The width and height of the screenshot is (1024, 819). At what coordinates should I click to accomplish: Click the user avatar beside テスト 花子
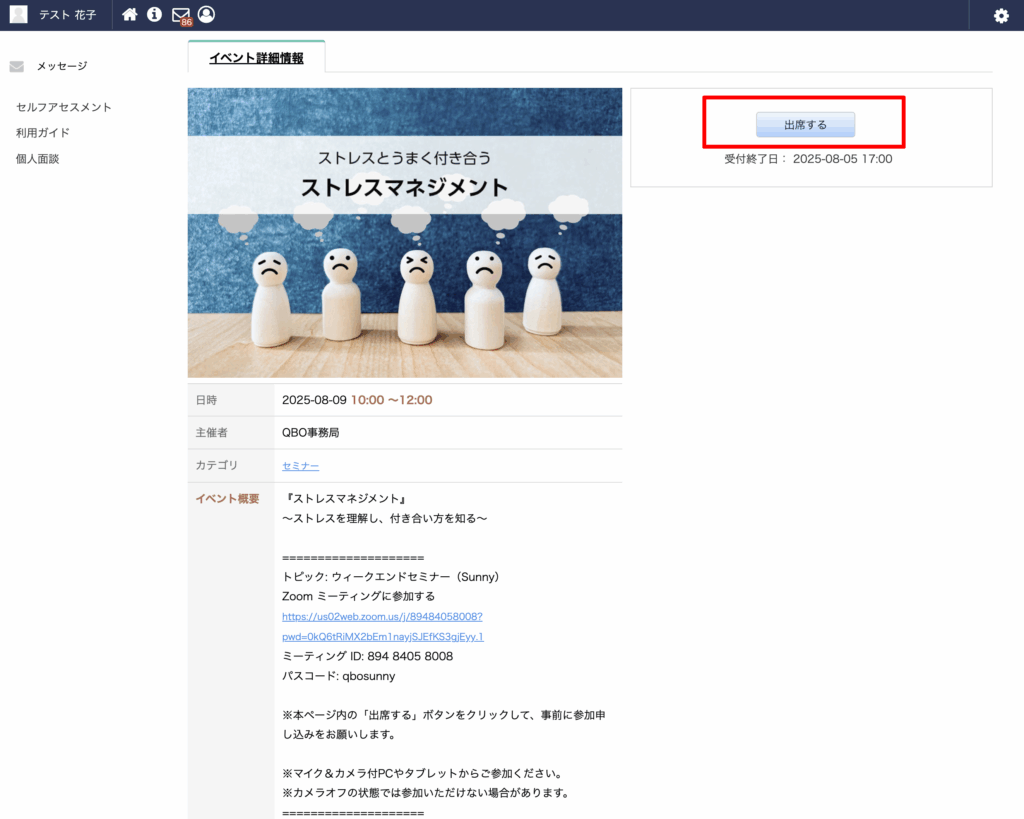(18, 15)
